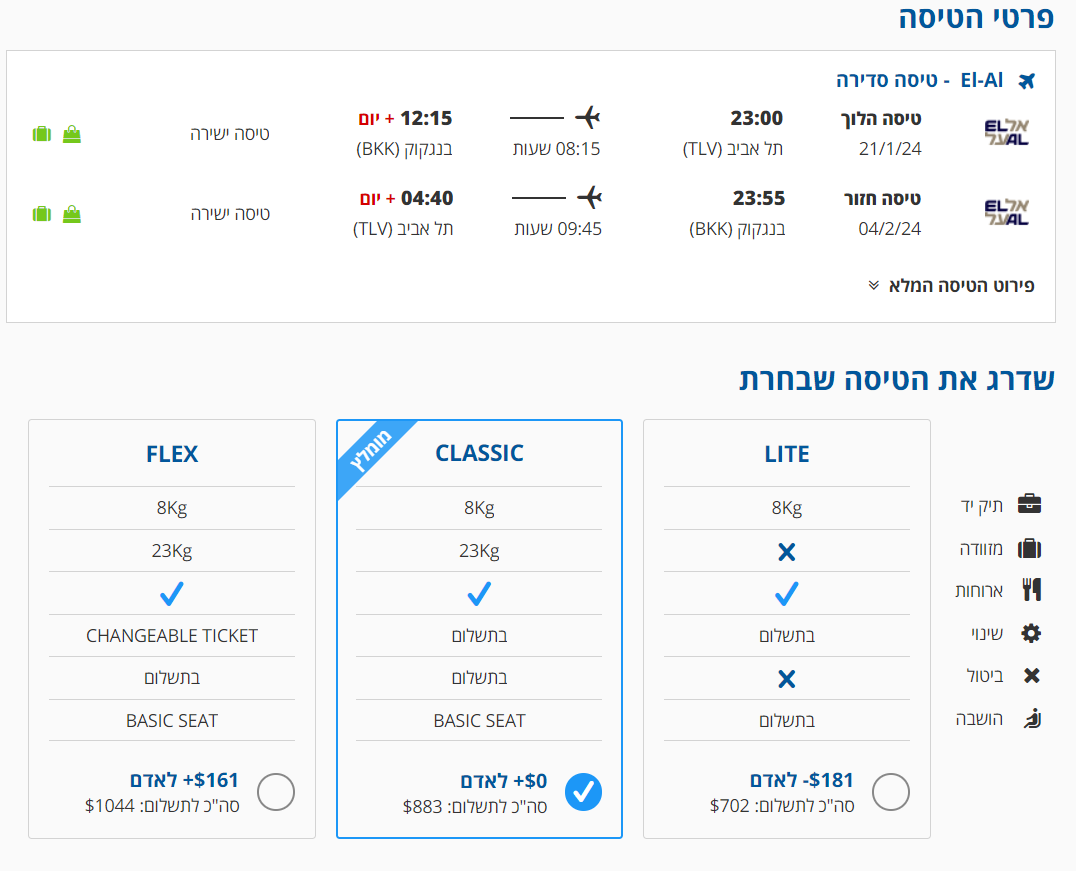1076x871 pixels.
Task: Select the LITE fare radio button
Action: (891, 792)
